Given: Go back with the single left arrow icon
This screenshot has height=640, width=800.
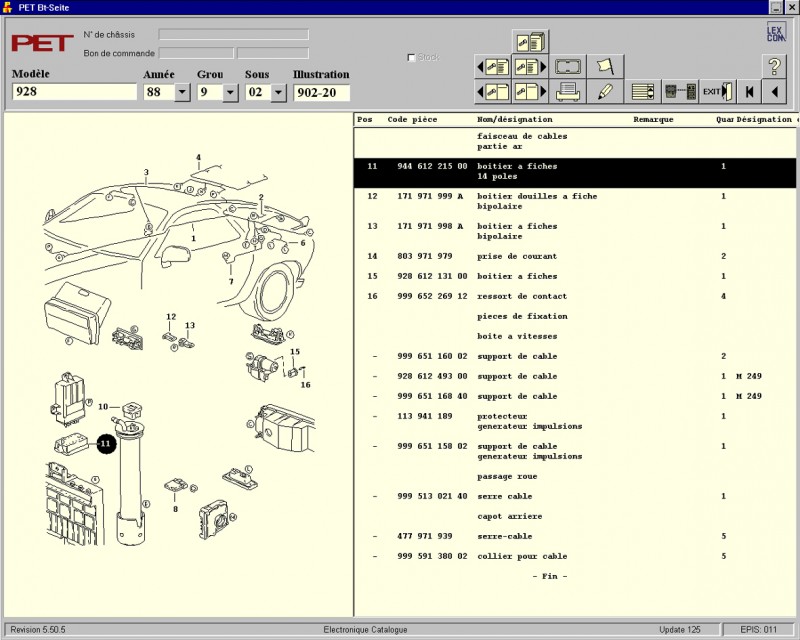Looking at the screenshot, I should (775, 92).
